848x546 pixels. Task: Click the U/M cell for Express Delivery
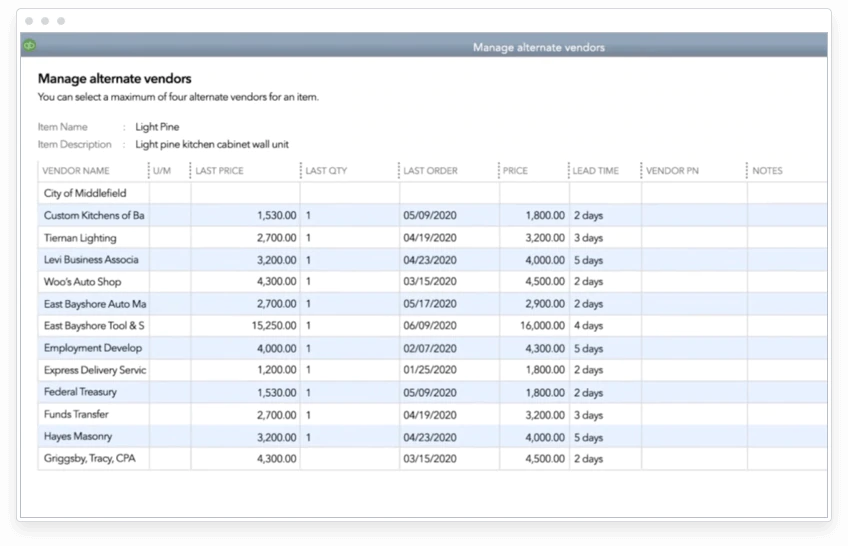[x=169, y=370]
